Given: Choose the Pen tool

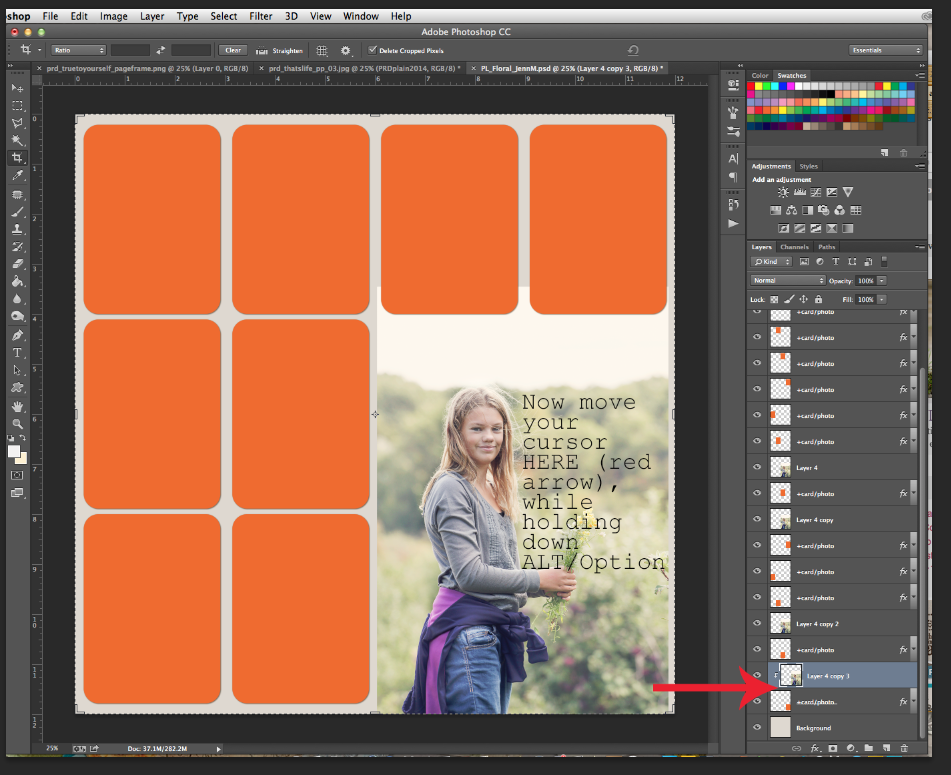Looking at the screenshot, I should click(17, 335).
